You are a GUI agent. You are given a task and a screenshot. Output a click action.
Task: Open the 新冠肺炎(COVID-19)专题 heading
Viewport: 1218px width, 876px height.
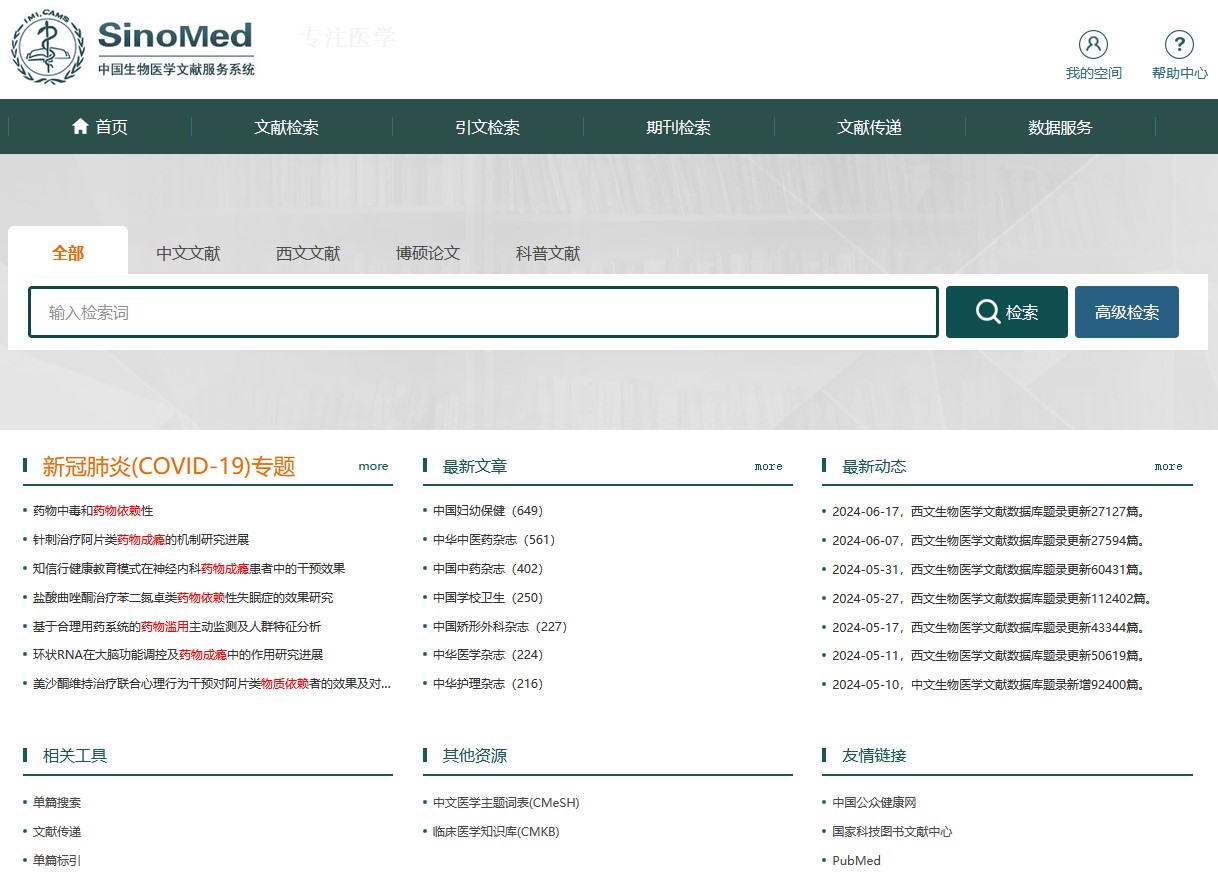tap(169, 466)
